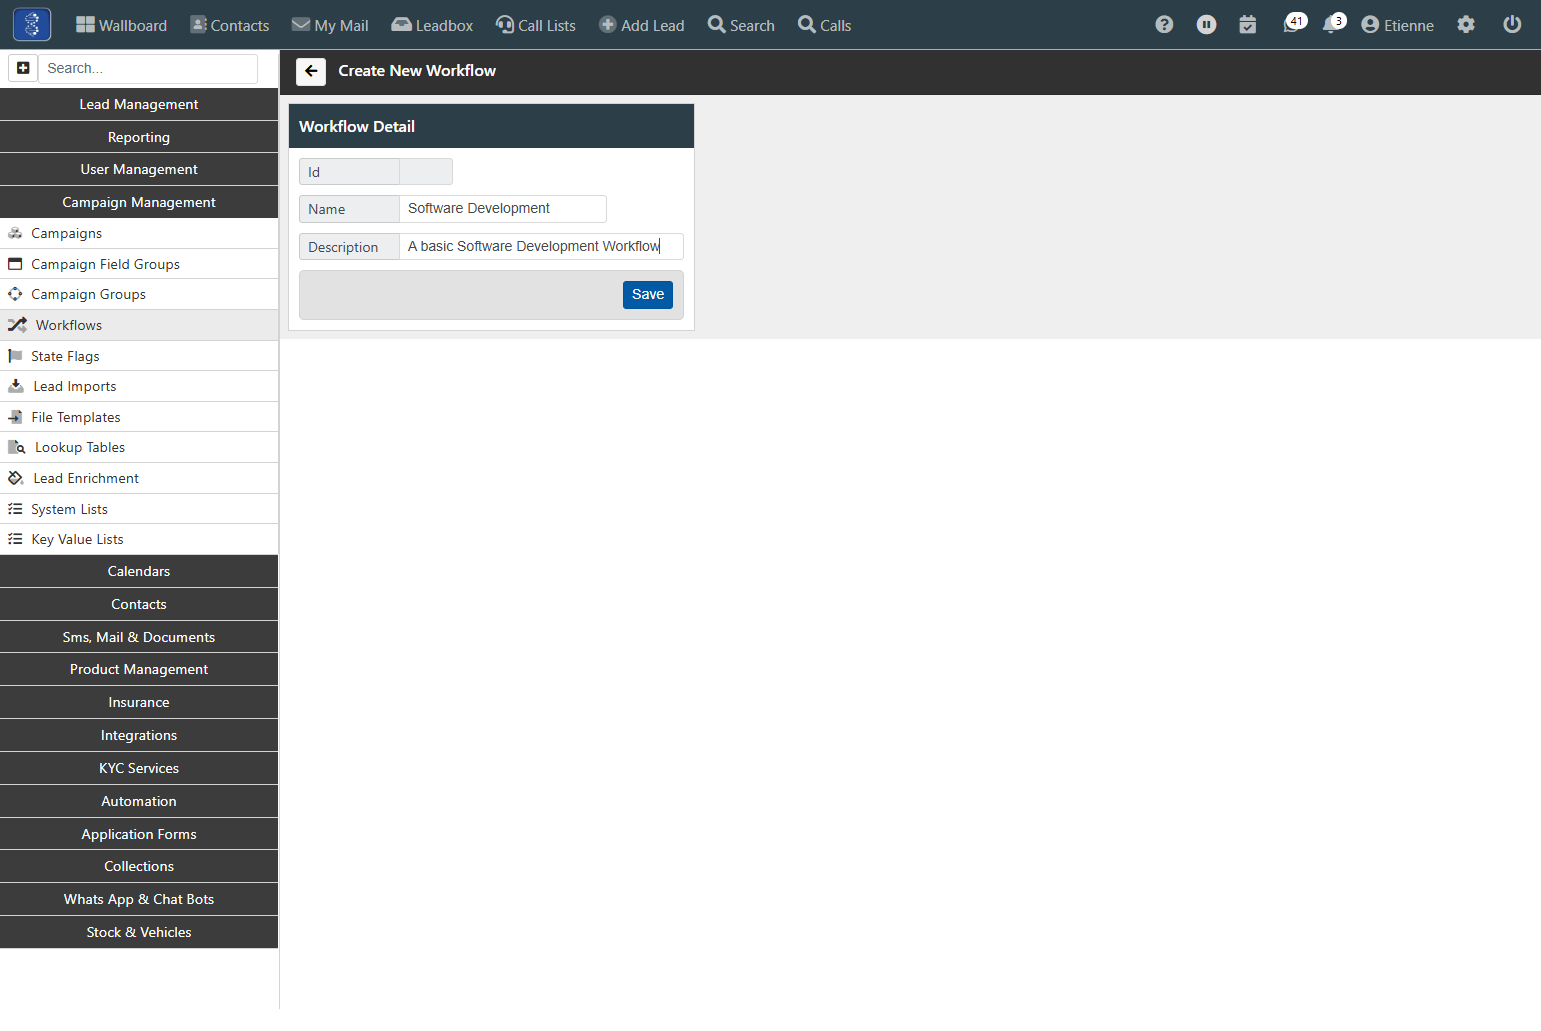The width and height of the screenshot is (1541, 1031).
Task: Expand Integrations section
Action: click(139, 735)
